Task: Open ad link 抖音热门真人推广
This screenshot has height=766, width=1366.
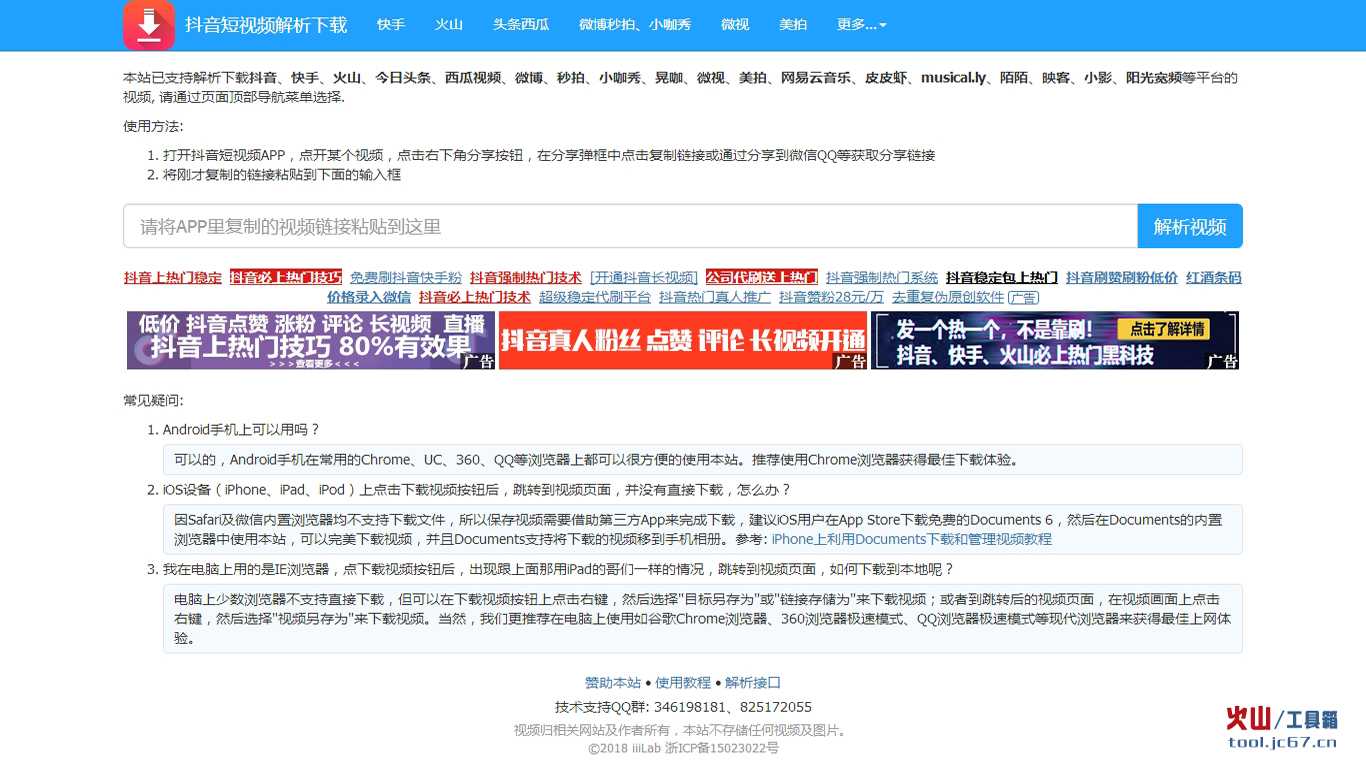Action: point(715,297)
